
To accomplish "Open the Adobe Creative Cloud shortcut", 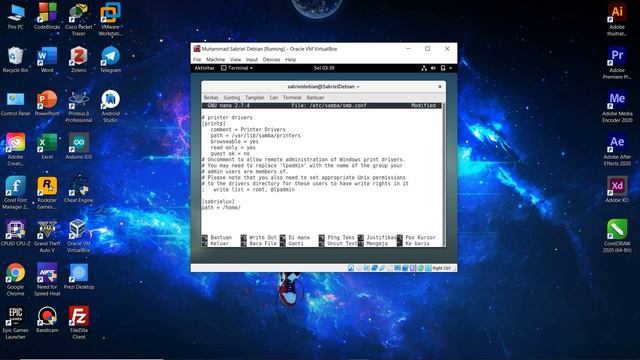I will (16, 149).
